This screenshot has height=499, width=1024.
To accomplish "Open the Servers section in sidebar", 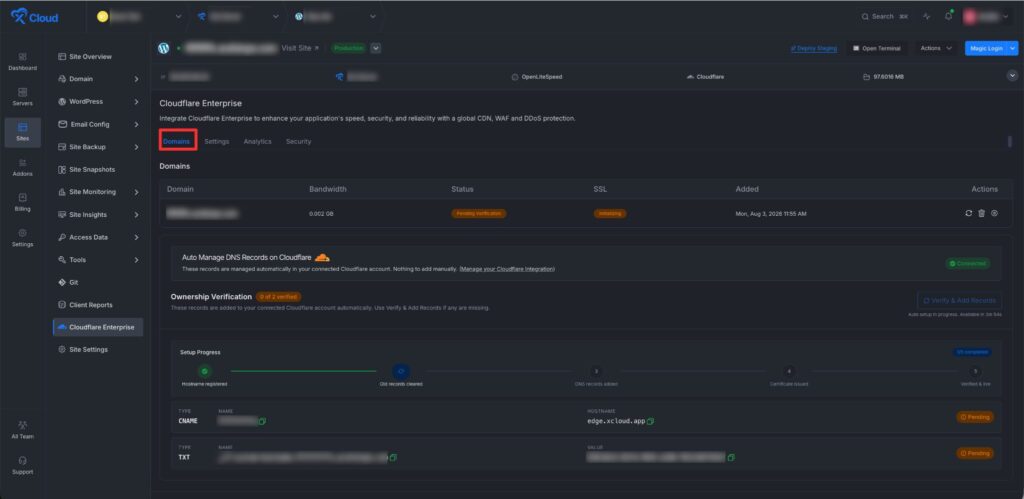I will [22, 97].
